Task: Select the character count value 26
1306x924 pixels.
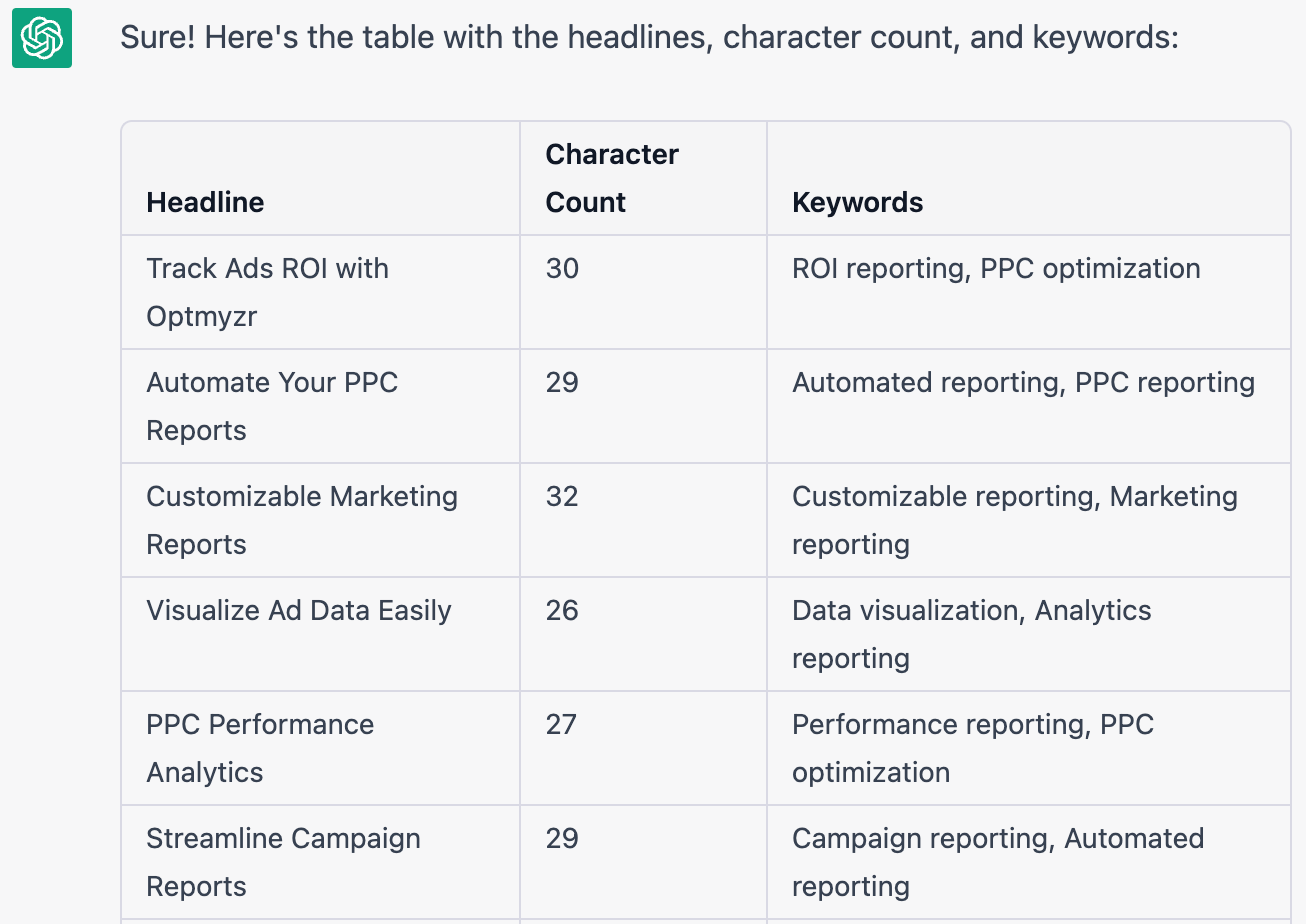Action: (x=562, y=610)
